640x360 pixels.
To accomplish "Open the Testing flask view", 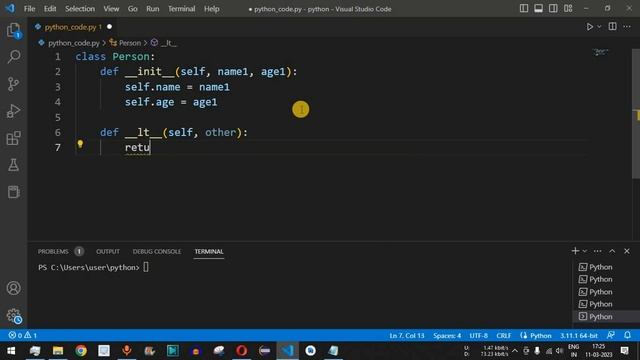I will click(x=13, y=165).
